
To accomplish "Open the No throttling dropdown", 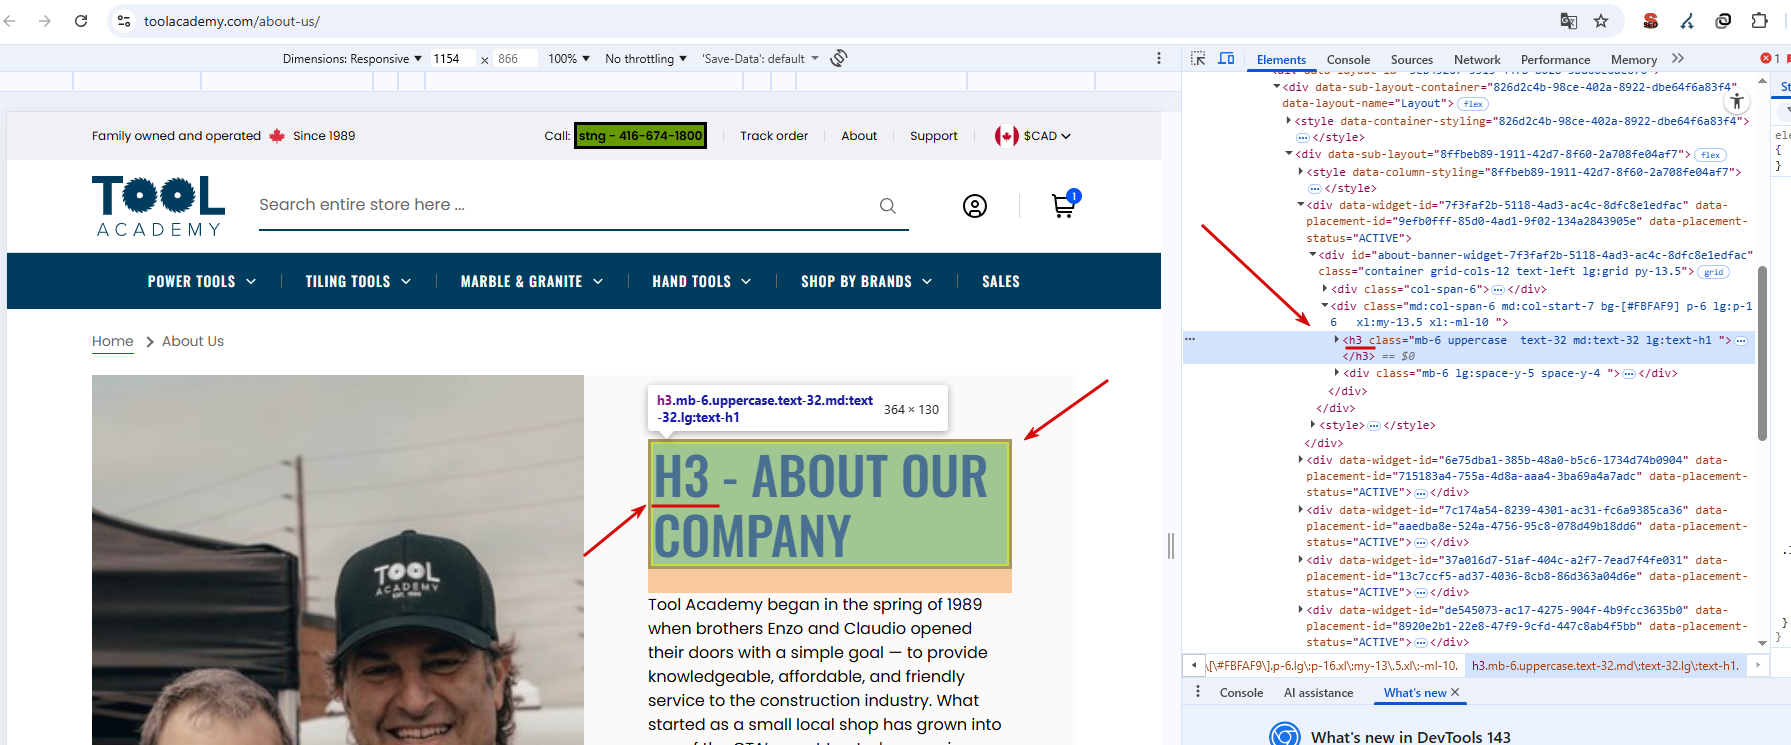I will click(x=646, y=59).
